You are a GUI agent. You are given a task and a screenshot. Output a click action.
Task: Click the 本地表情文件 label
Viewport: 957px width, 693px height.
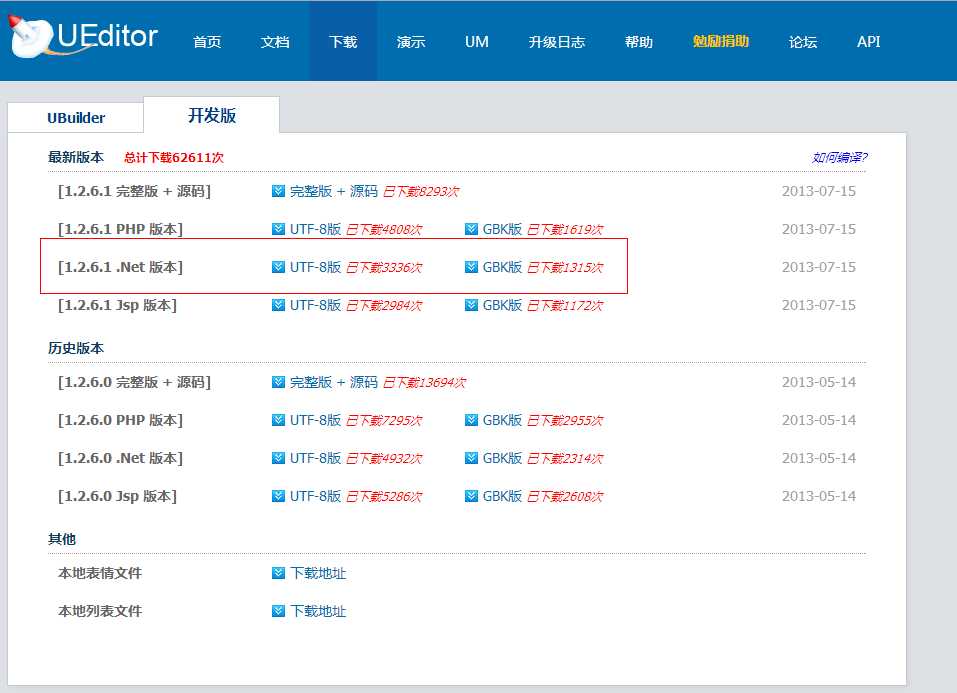pos(99,573)
